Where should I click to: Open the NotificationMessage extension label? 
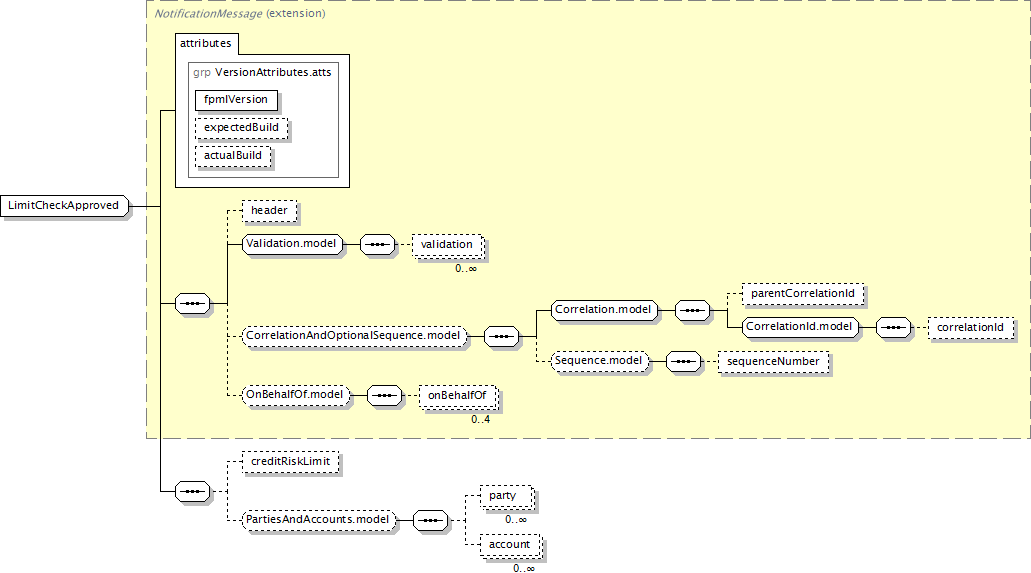point(239,13)
